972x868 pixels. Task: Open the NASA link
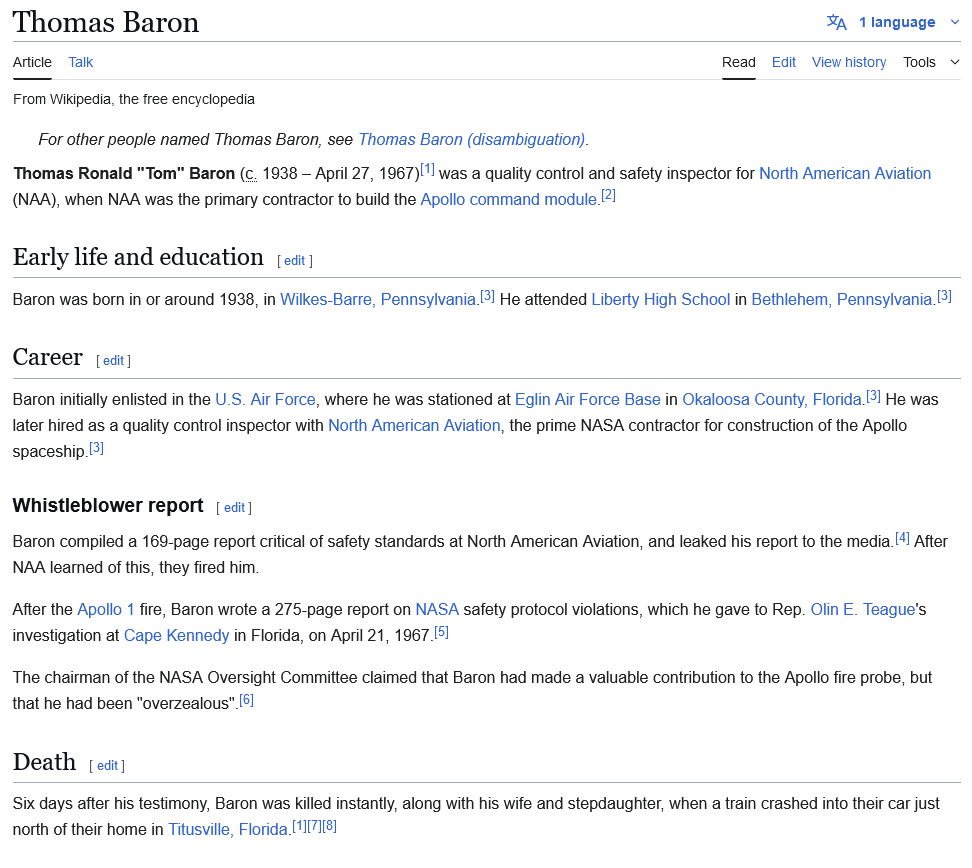[437, 610]
